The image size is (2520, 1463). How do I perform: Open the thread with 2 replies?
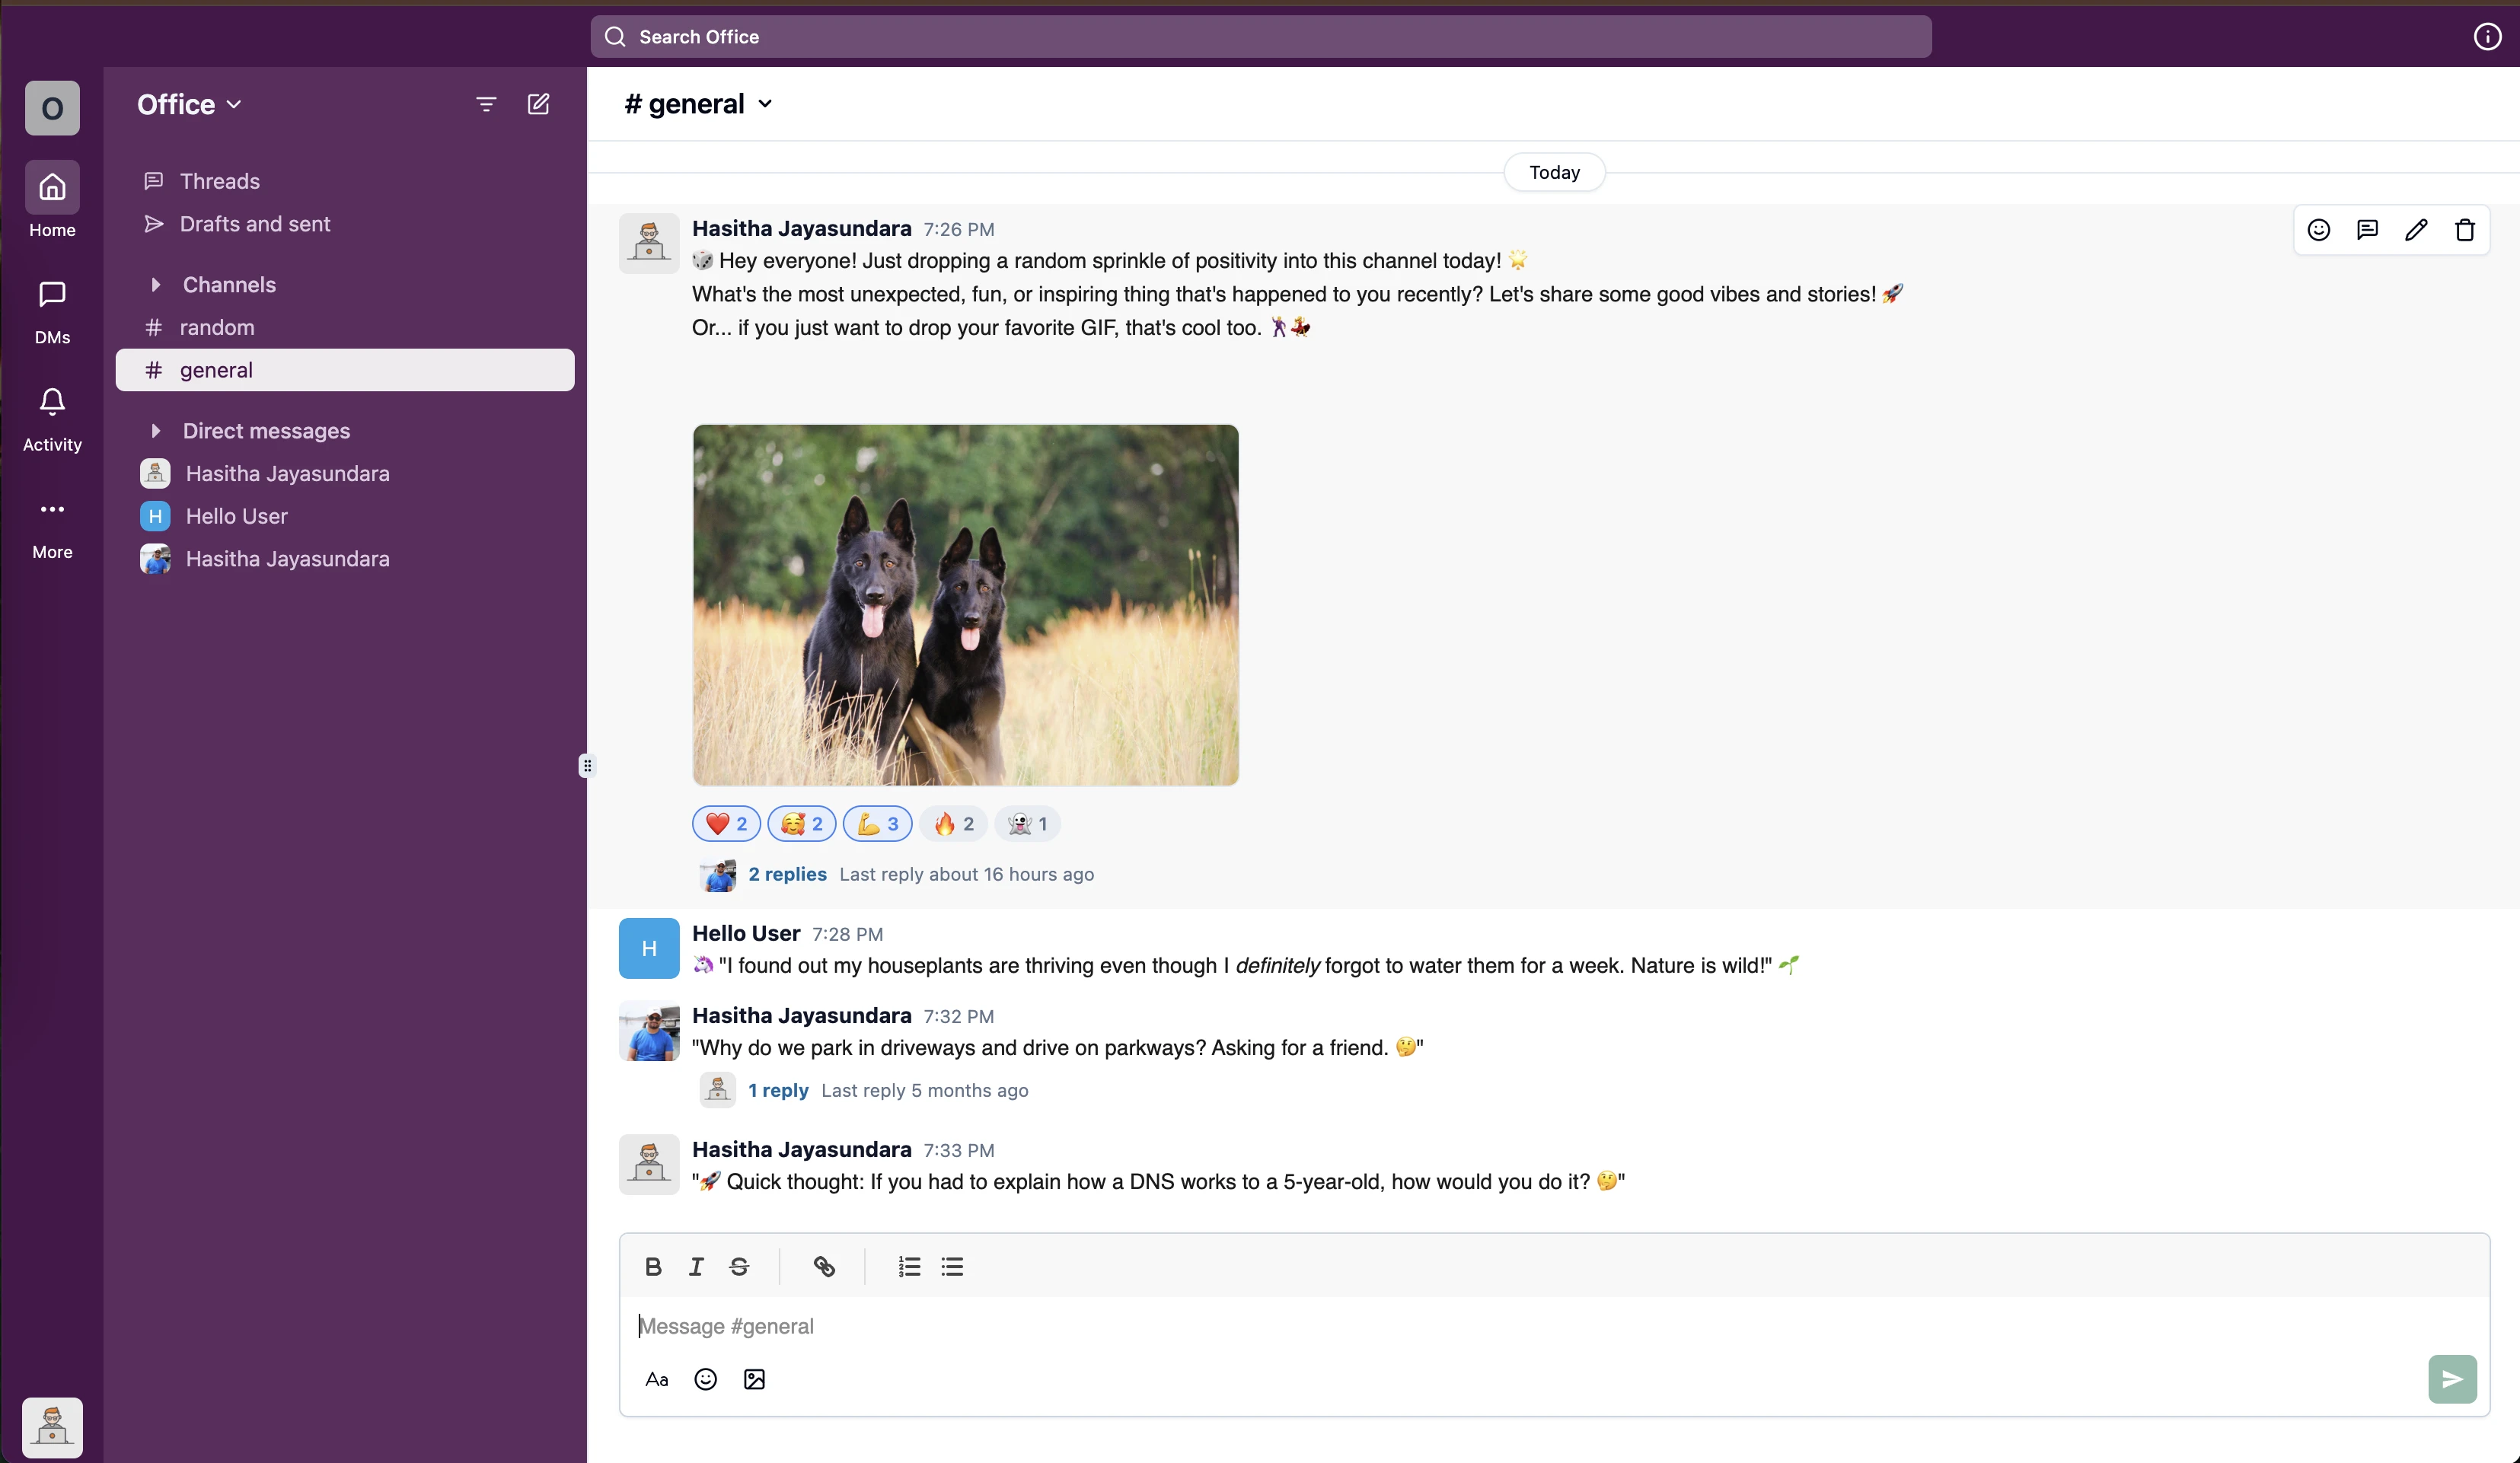pos(787,873)
